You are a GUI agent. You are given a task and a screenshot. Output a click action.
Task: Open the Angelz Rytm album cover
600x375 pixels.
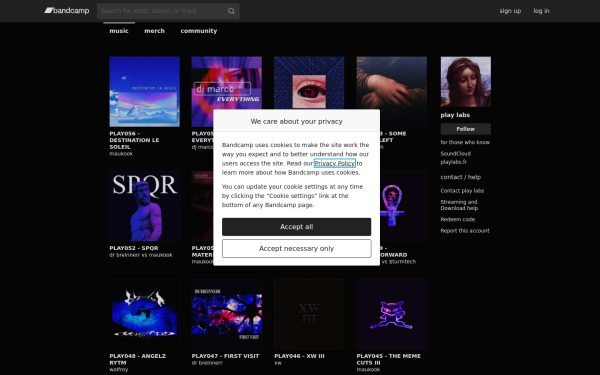tap(144, 314)
